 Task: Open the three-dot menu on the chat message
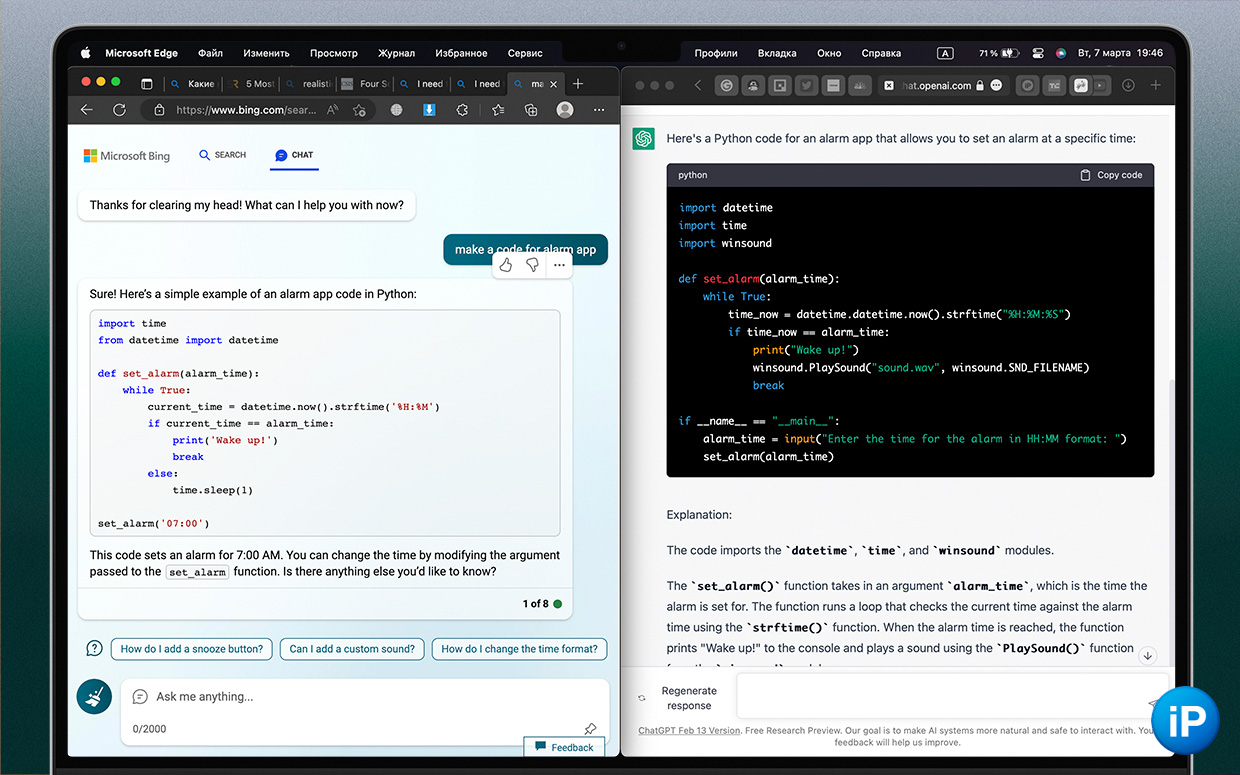559,265
